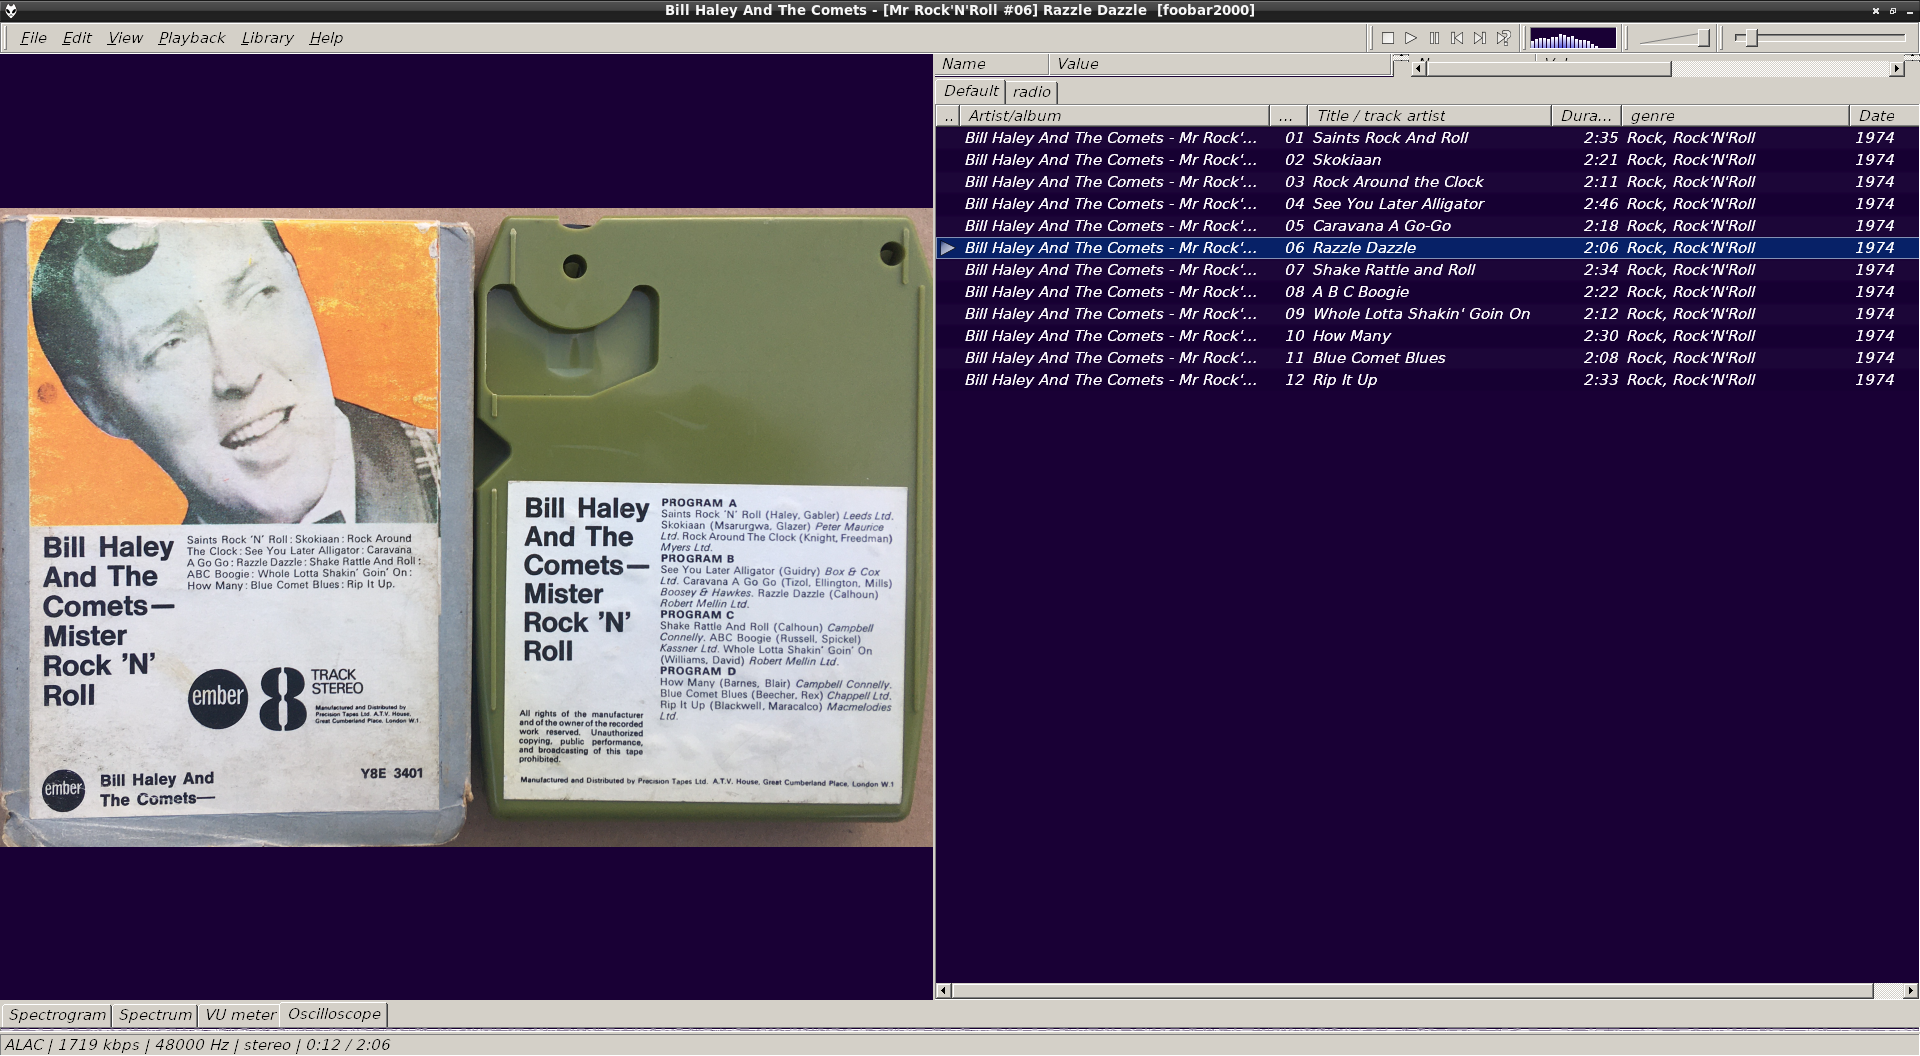The width and height of the screenshot is (1920, 1056).
Task: Sort by the Duration column header
Action: 1586,116
